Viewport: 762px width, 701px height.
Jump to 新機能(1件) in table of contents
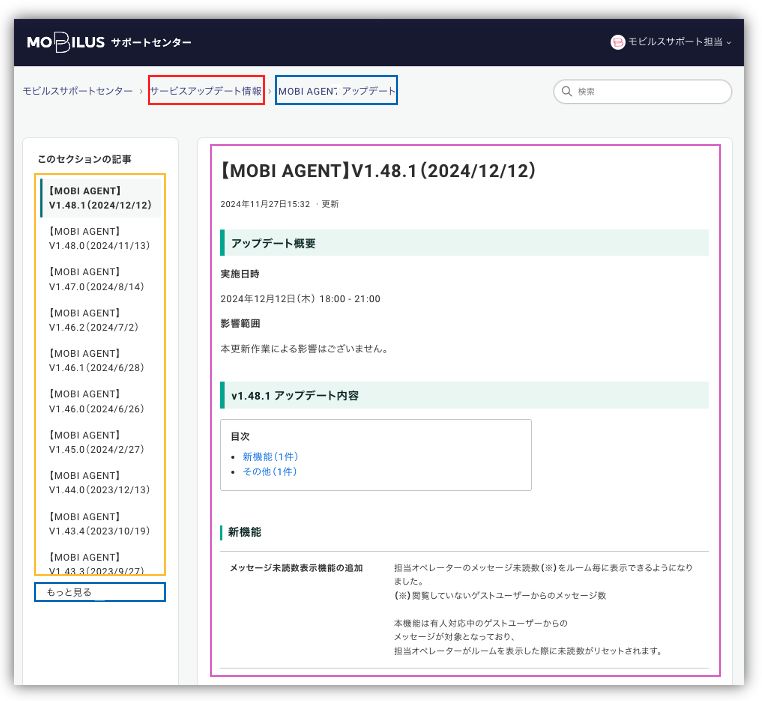tap(270, 456)
